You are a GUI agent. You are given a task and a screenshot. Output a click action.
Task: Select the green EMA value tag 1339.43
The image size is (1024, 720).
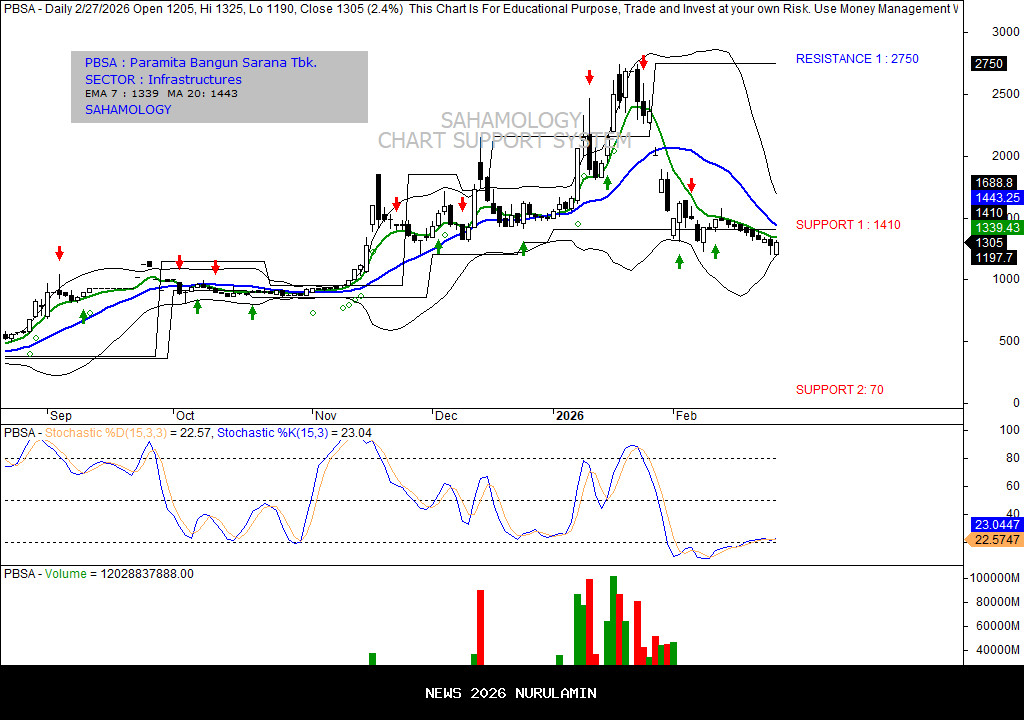pos(995,228)
